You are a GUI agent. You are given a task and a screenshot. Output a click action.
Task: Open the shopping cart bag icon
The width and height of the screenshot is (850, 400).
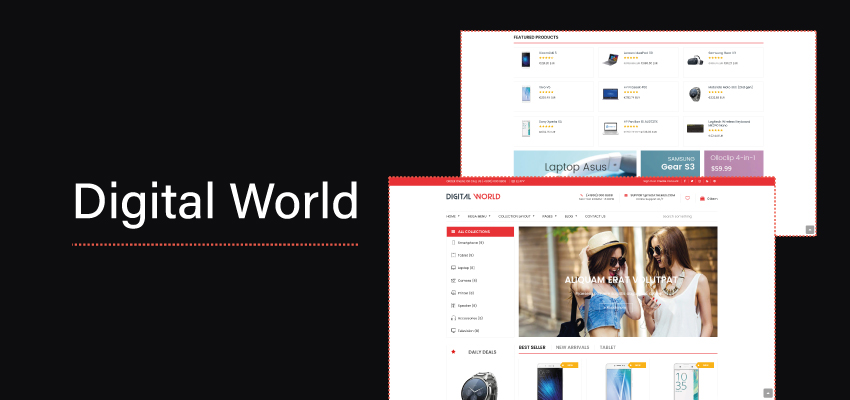[703, 198]
